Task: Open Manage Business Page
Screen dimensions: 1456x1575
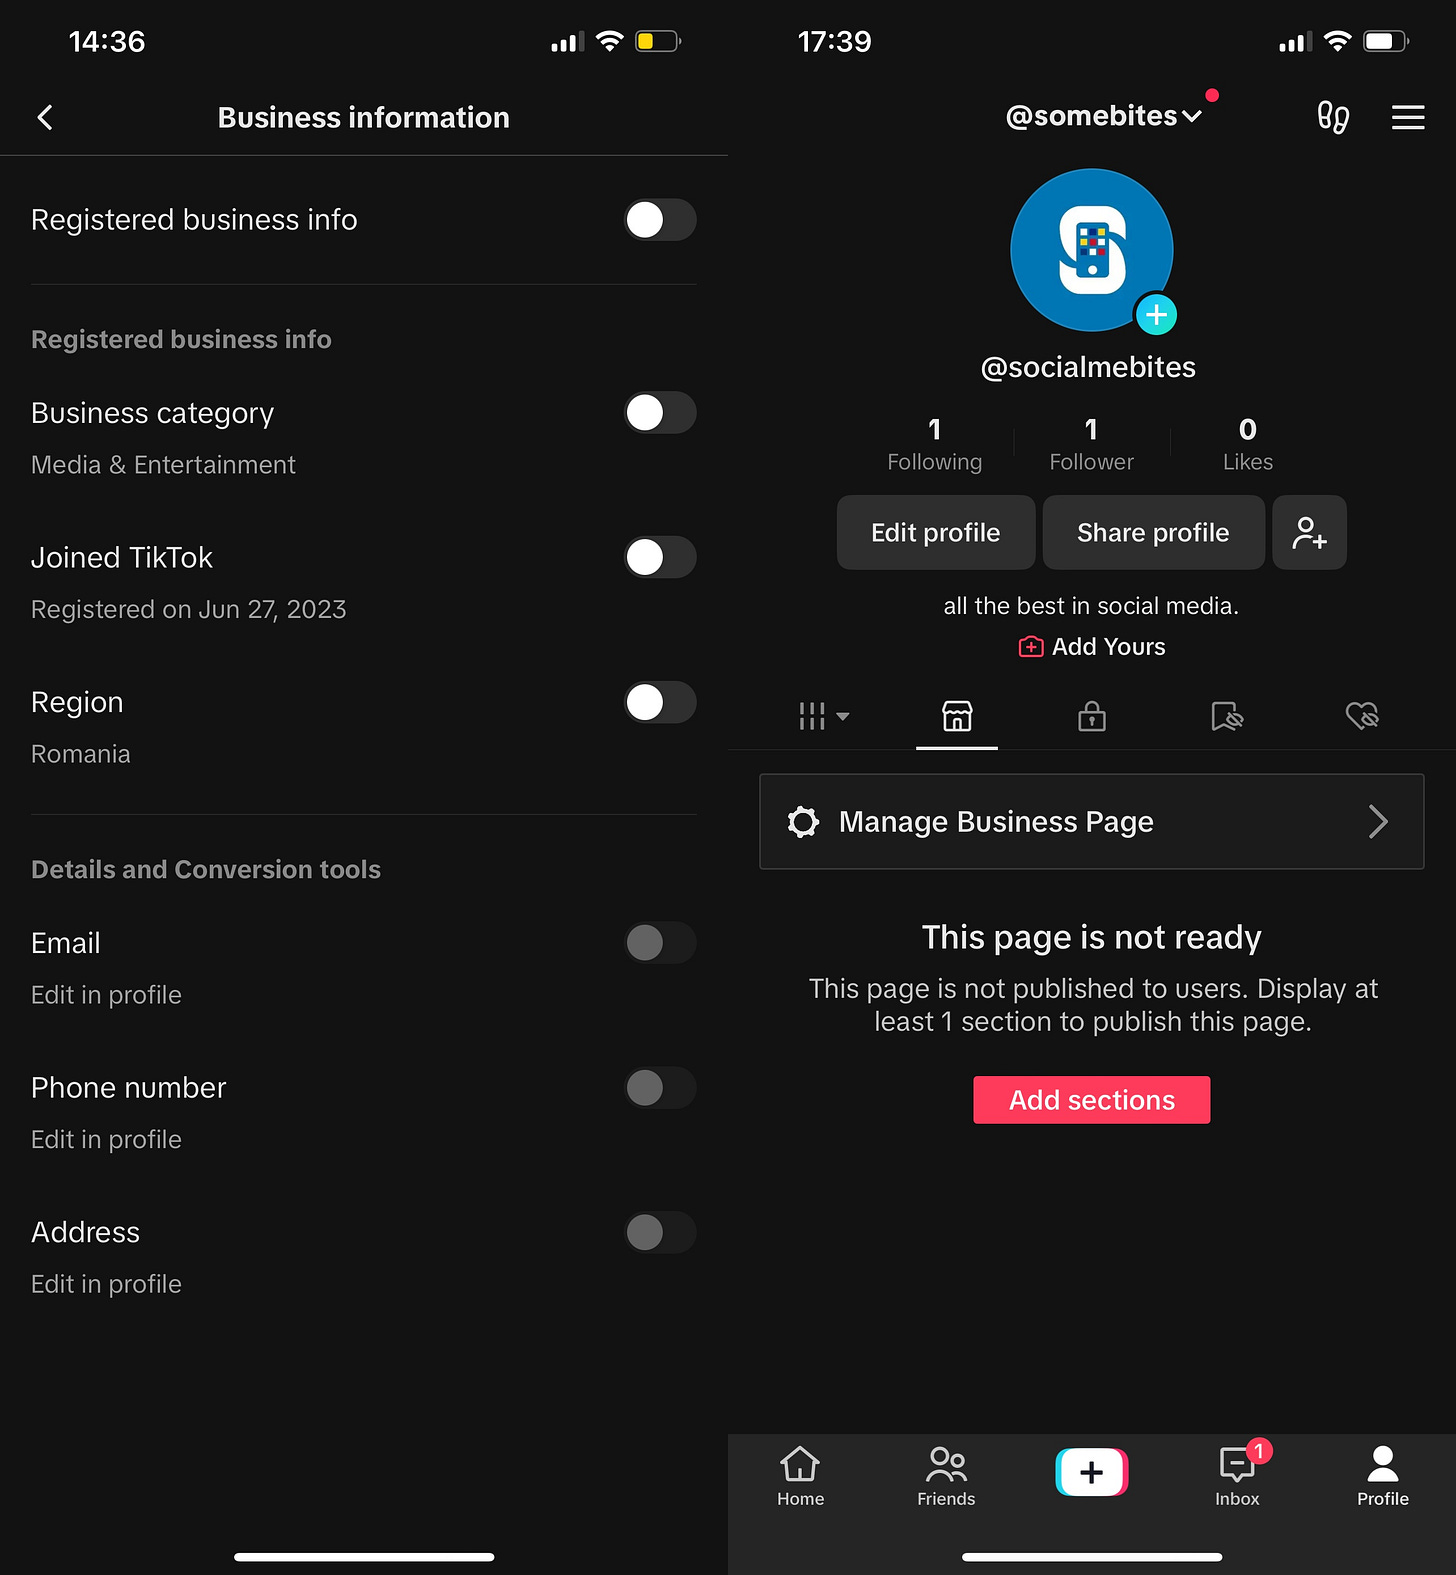Action: (1092, 821)
